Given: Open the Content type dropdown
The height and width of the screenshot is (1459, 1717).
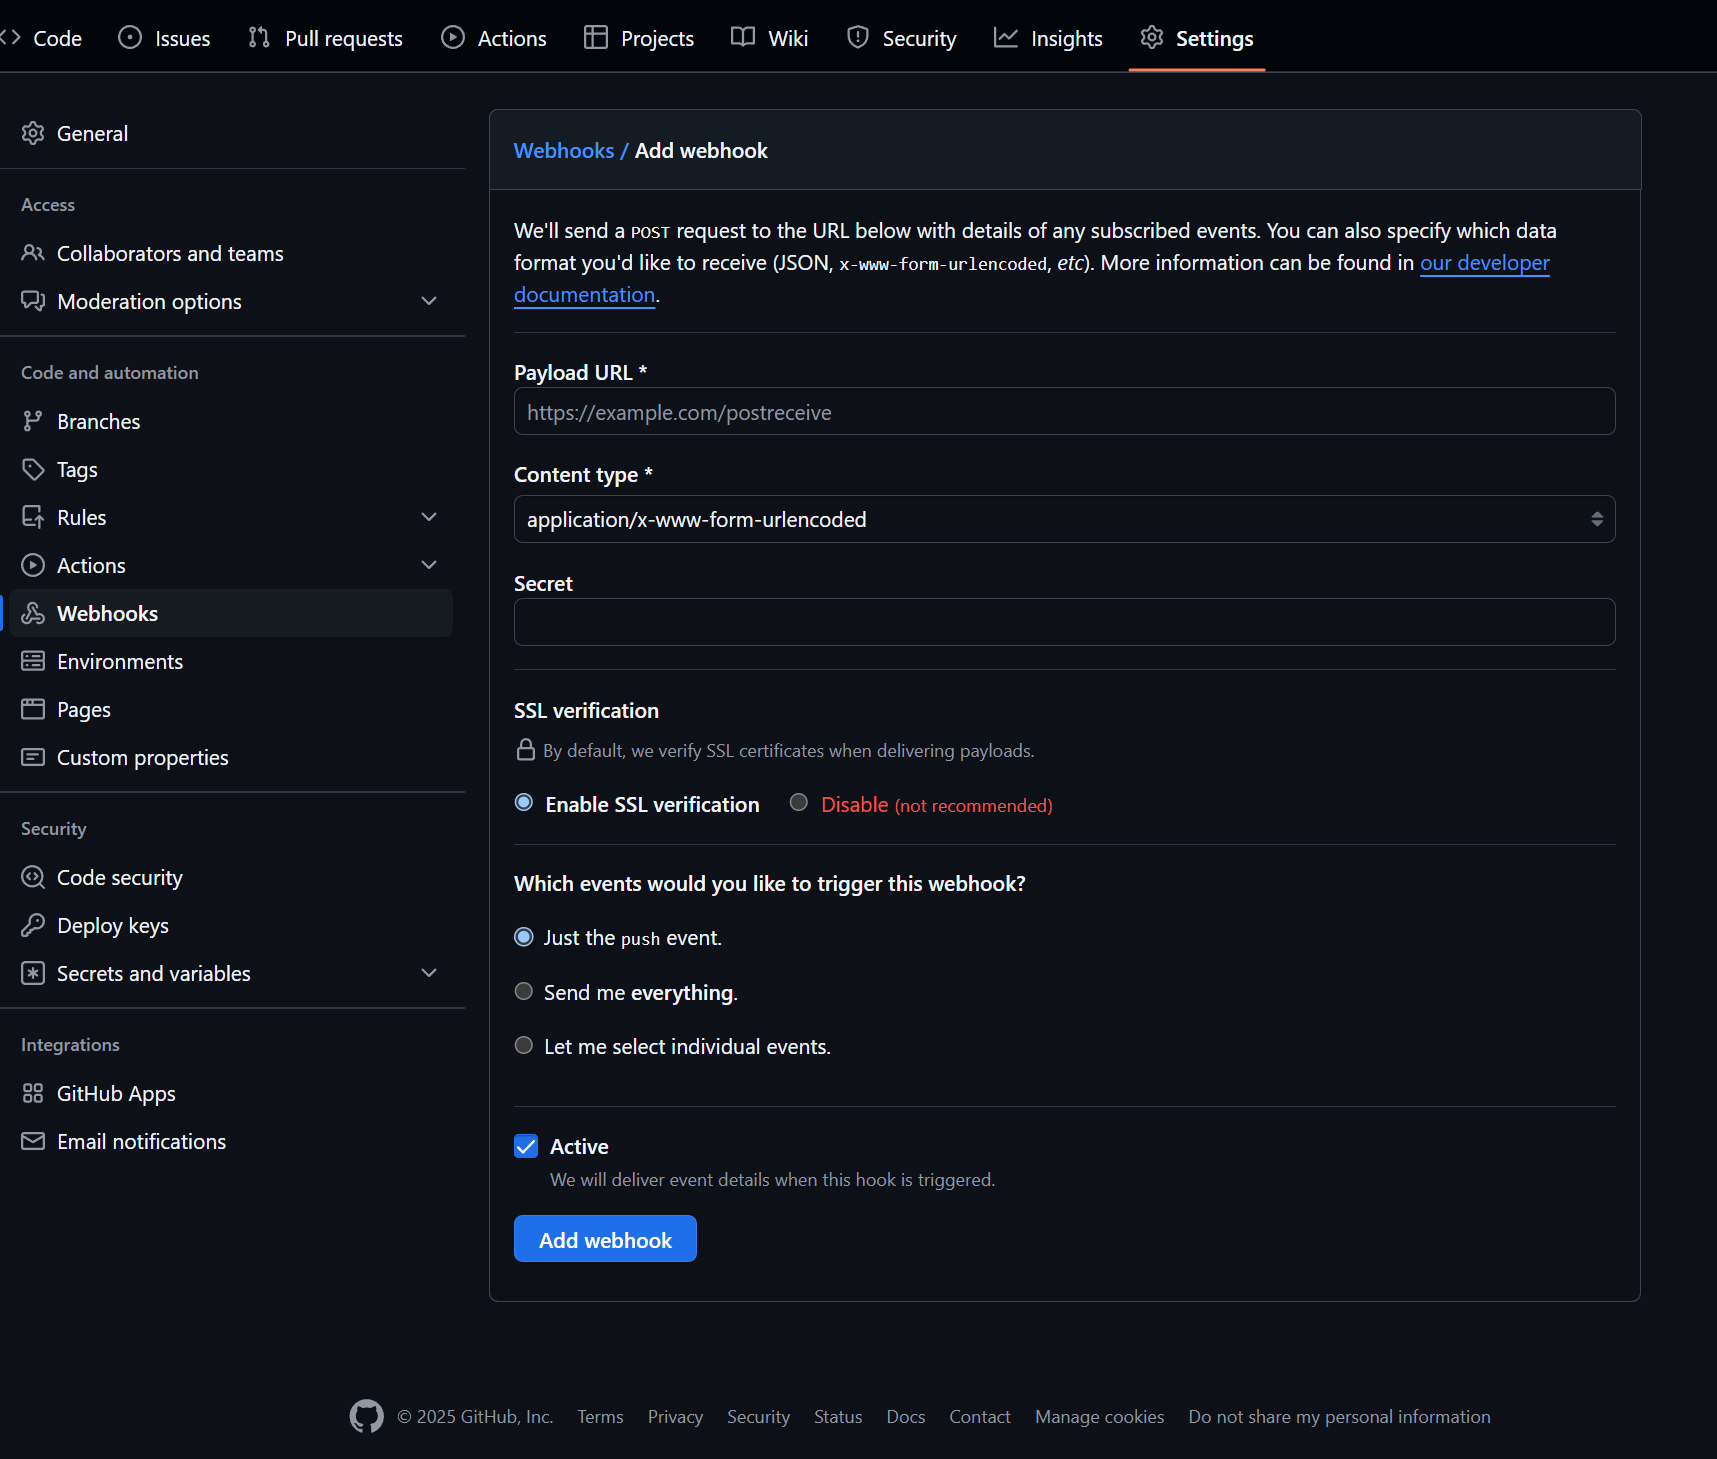Looking at the screenshot, I should [1064, 519].
